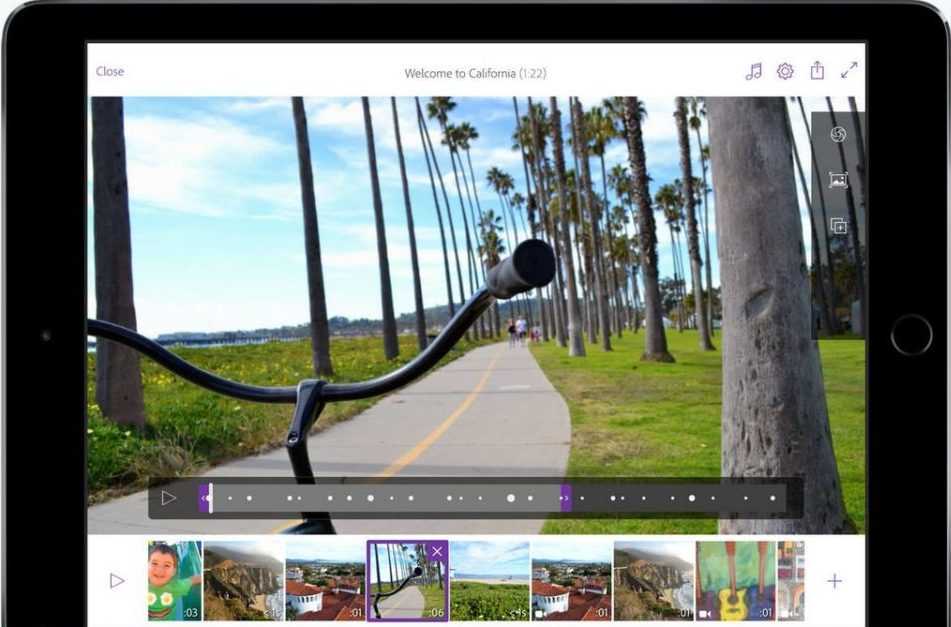Tap the image frame icon in side panel
The image size is (951, 627).
coord(838,180)
